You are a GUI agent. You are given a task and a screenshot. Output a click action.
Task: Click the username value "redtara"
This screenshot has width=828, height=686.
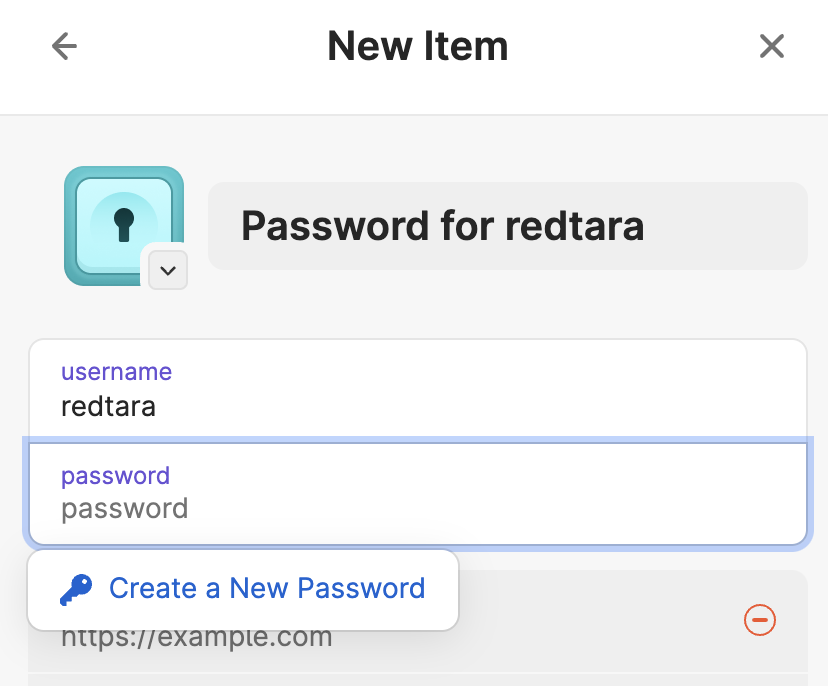[x=108, y=406]
